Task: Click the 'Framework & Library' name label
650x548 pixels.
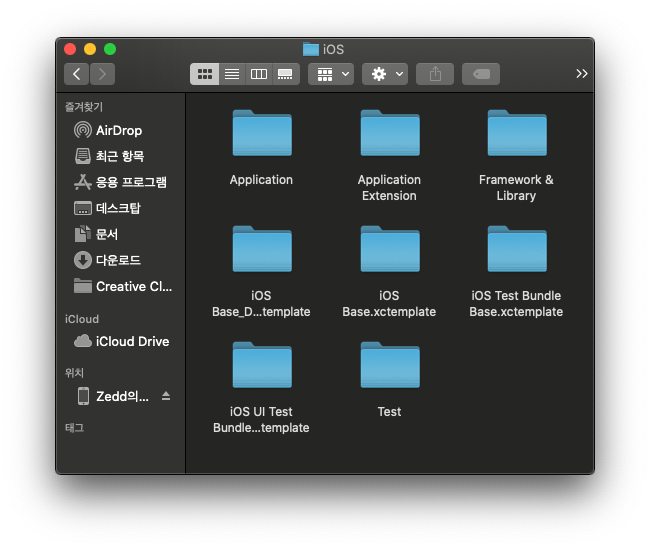Action: tap(516, 188)
